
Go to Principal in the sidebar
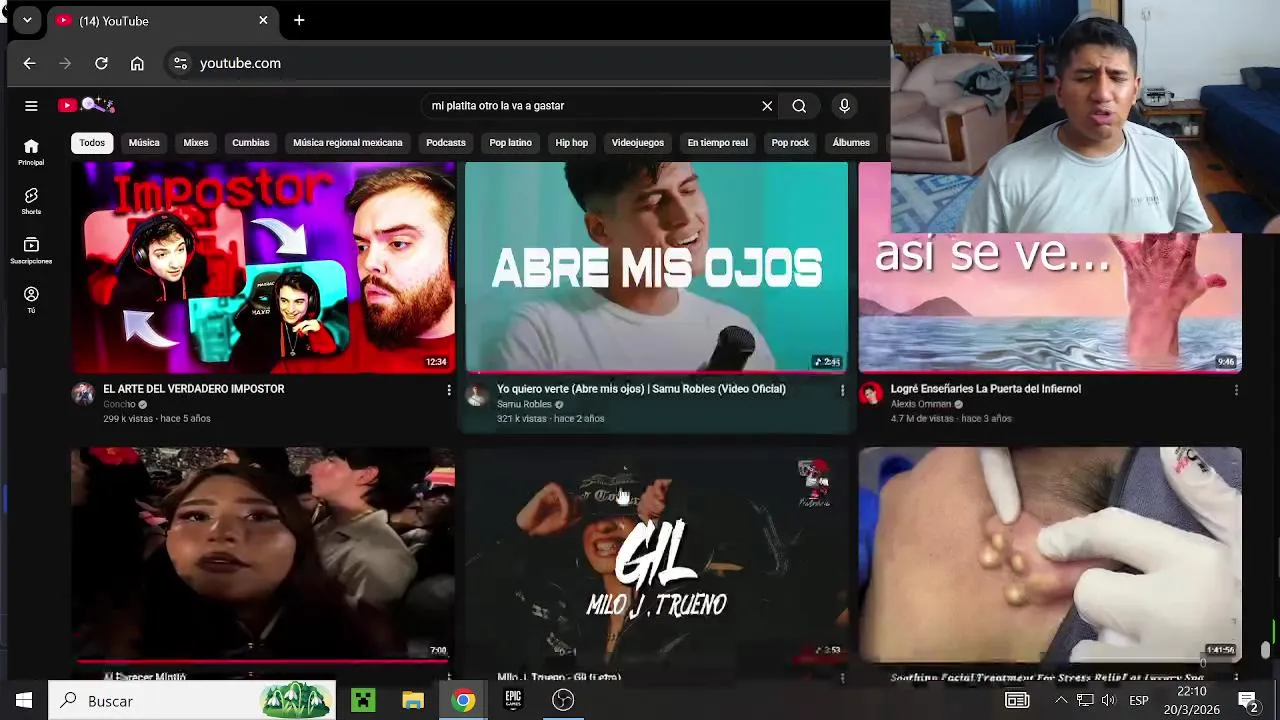point(31,151)
